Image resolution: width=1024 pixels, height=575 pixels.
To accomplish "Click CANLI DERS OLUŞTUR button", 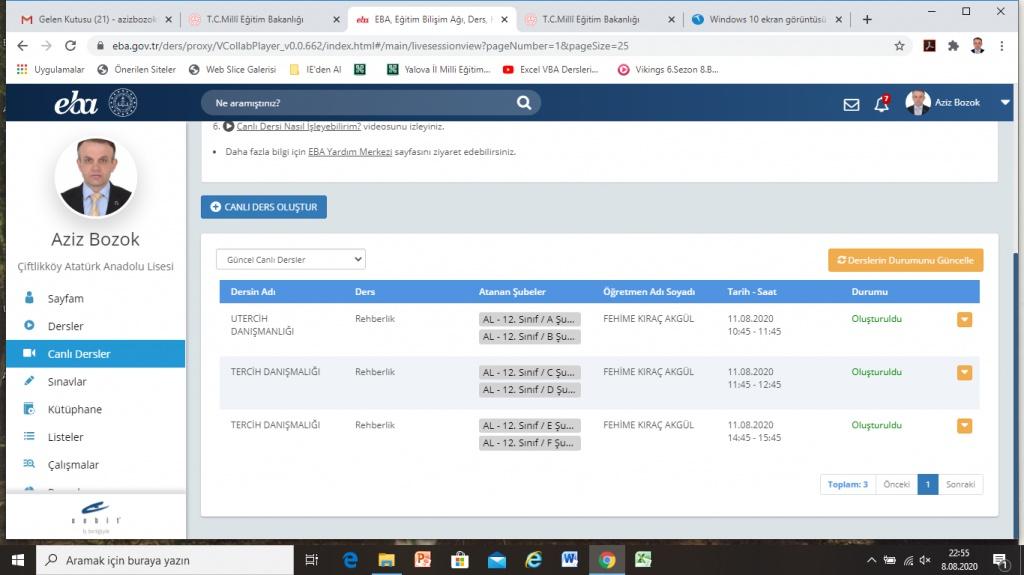I will pyautogui.click(x=264, y=207).
